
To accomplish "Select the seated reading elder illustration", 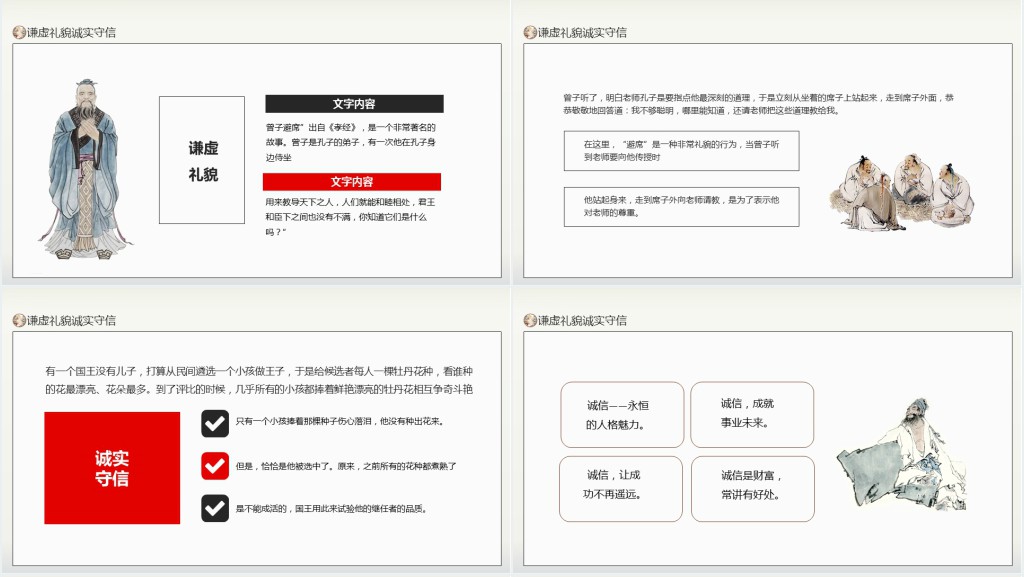I will click(x=901, y=454).
